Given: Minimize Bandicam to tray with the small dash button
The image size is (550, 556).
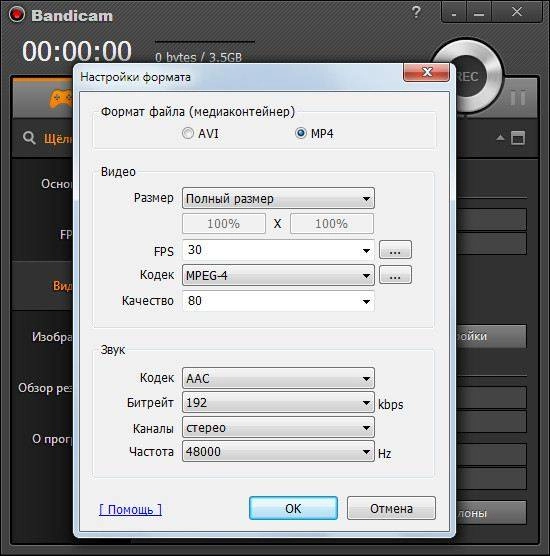Looking at the screenshot, I should [x=454, y=13].
